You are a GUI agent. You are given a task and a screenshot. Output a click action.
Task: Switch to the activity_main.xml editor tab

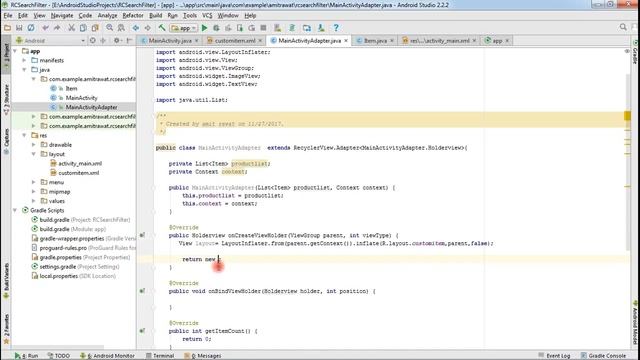[439, 40]
